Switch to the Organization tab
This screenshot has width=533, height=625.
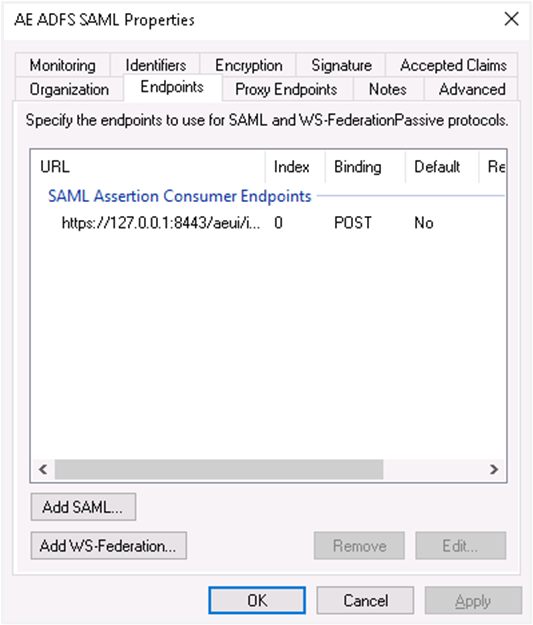click(69, 89)
